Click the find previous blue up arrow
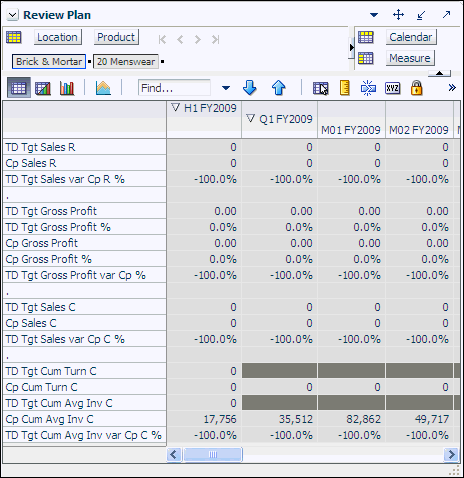464x478 pixels. pos(278,88)
